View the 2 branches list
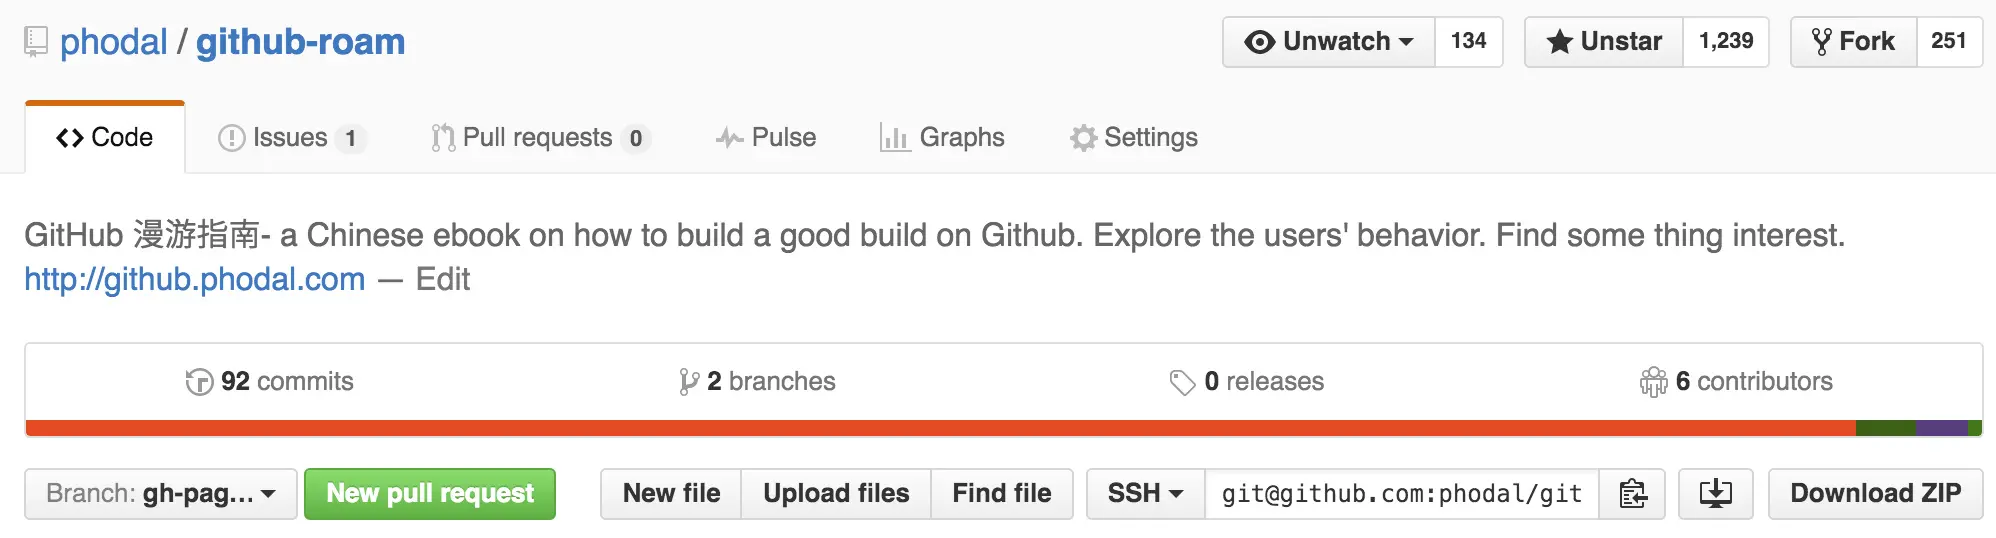The height and width of the screenshot is (538, 1996). point(757,382)
